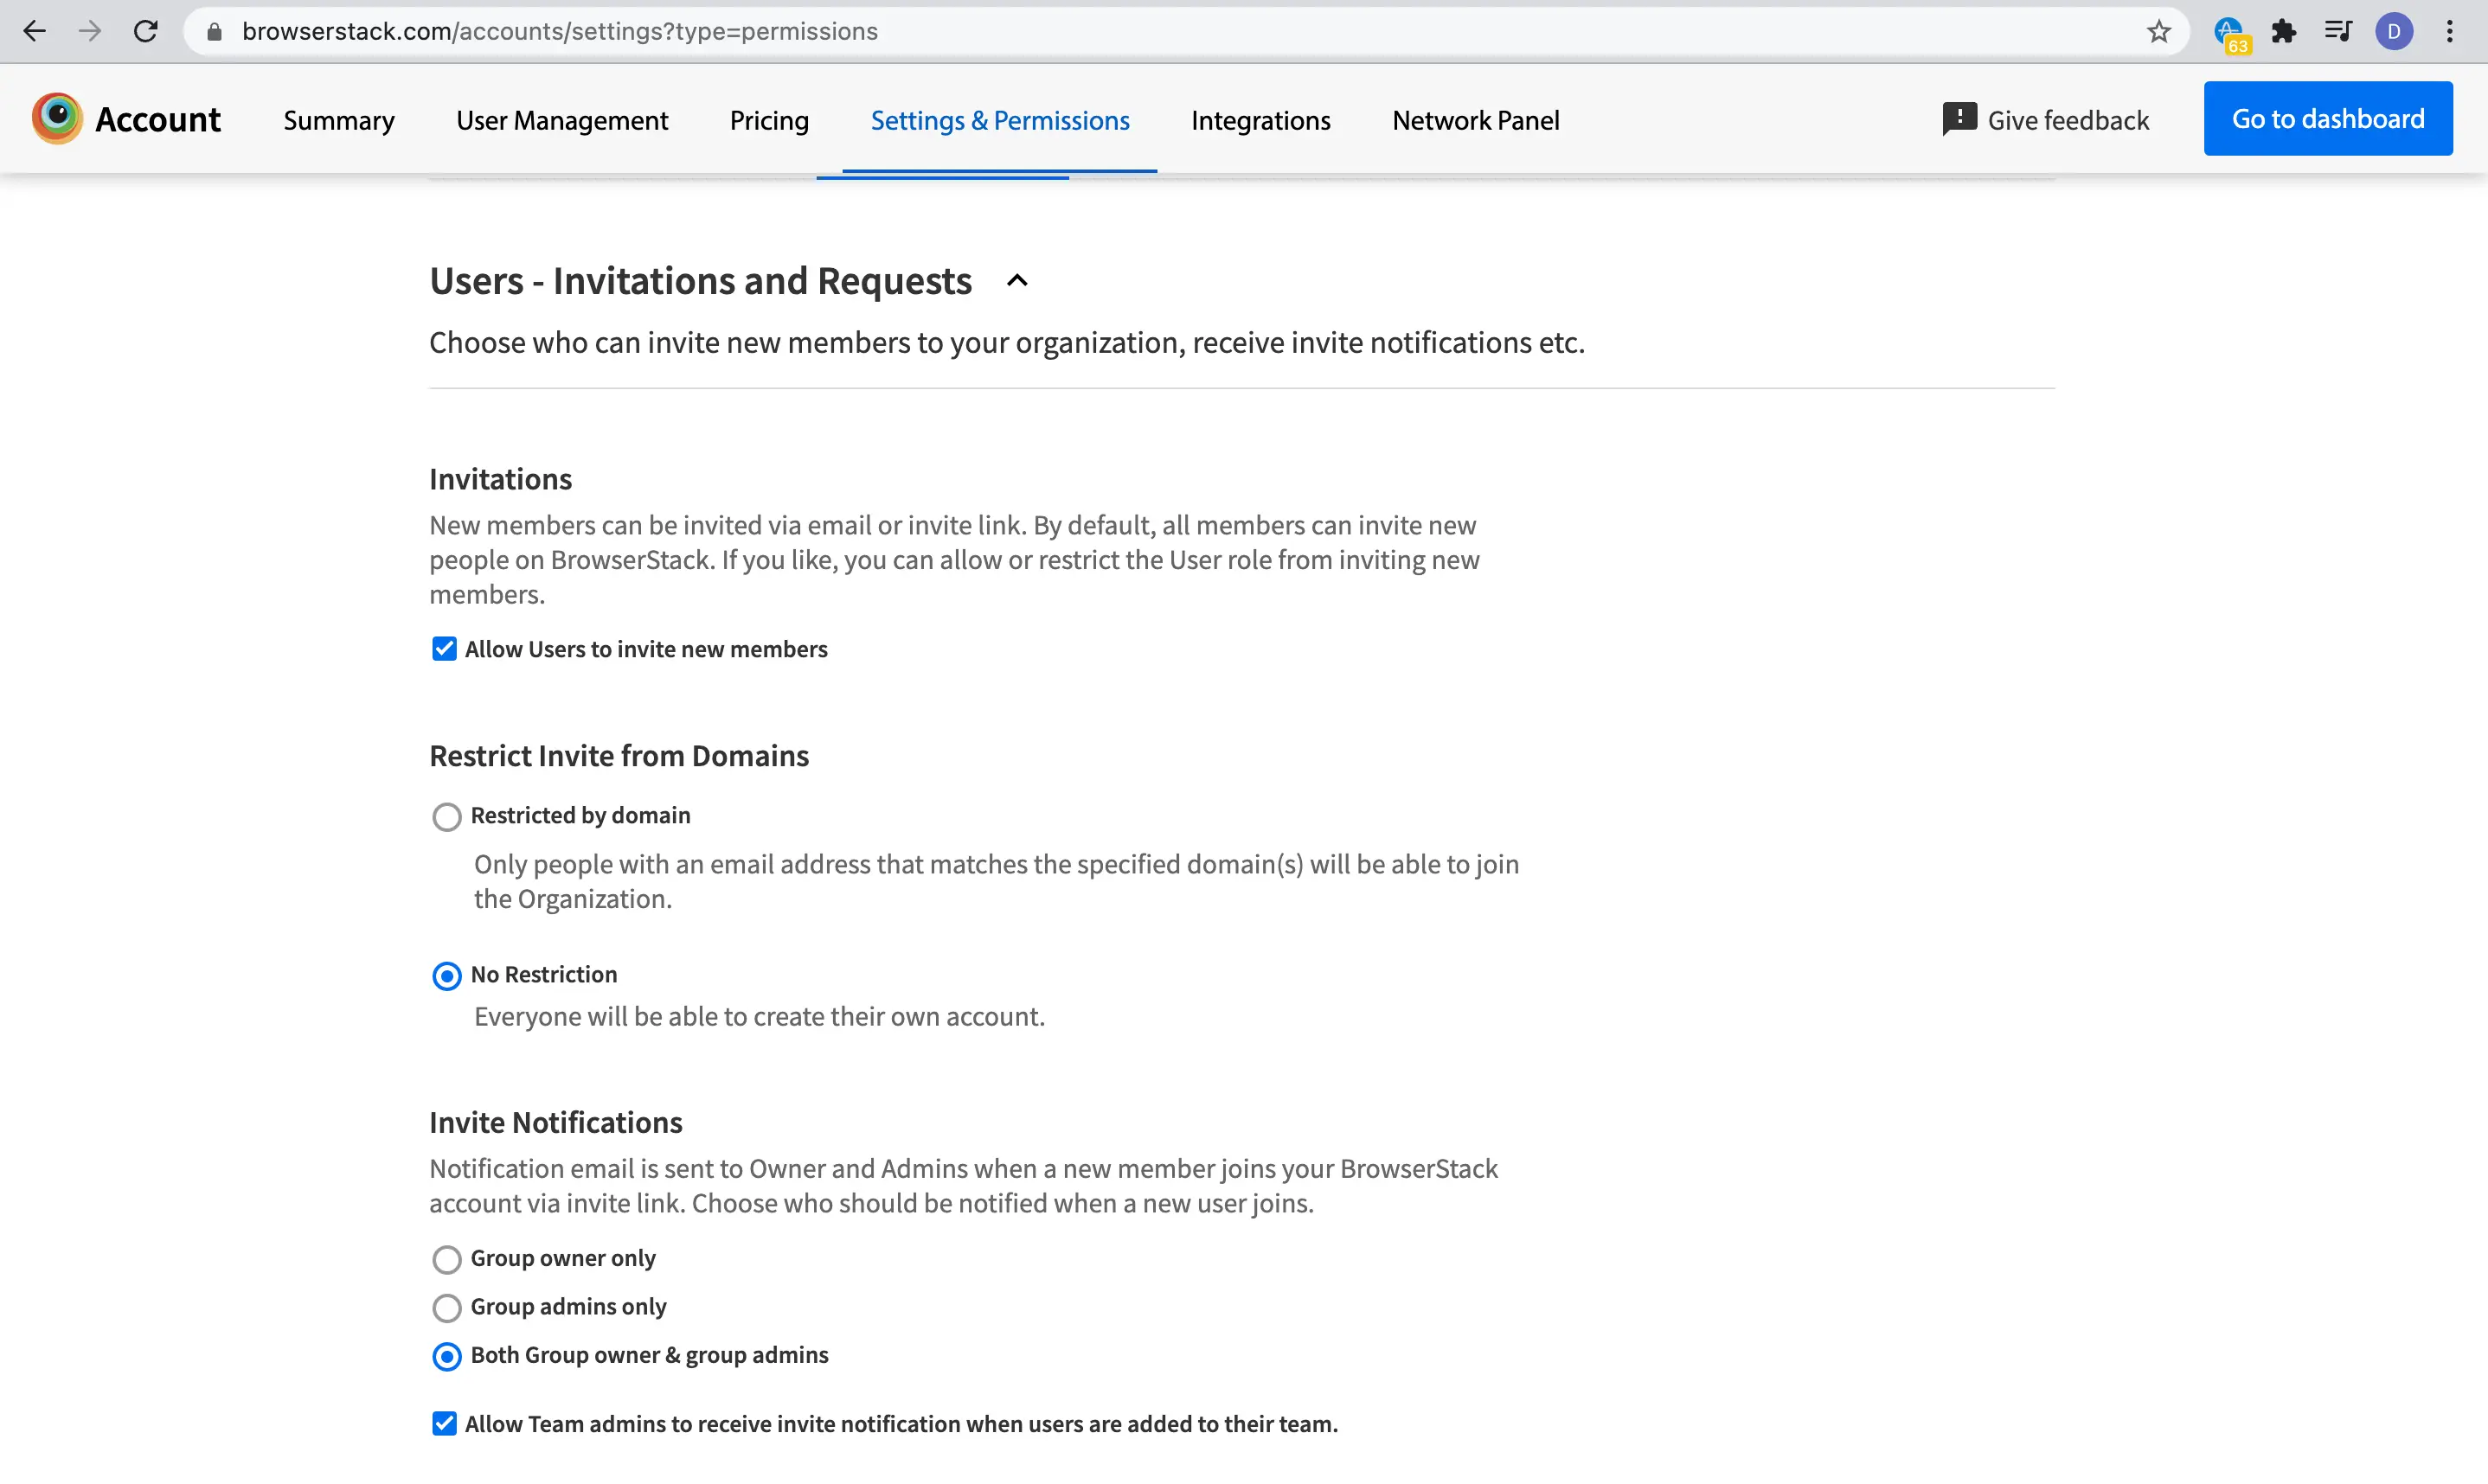Choose Group owner only notification
The width and height of the screenshot is (2488, 1484).
pos(447,1259)
